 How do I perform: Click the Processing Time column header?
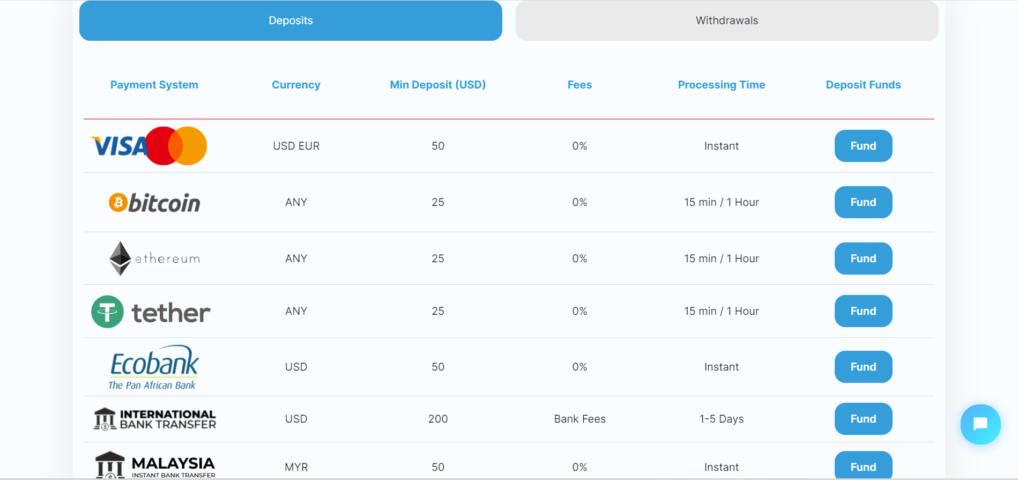click(x=721, y=85)
